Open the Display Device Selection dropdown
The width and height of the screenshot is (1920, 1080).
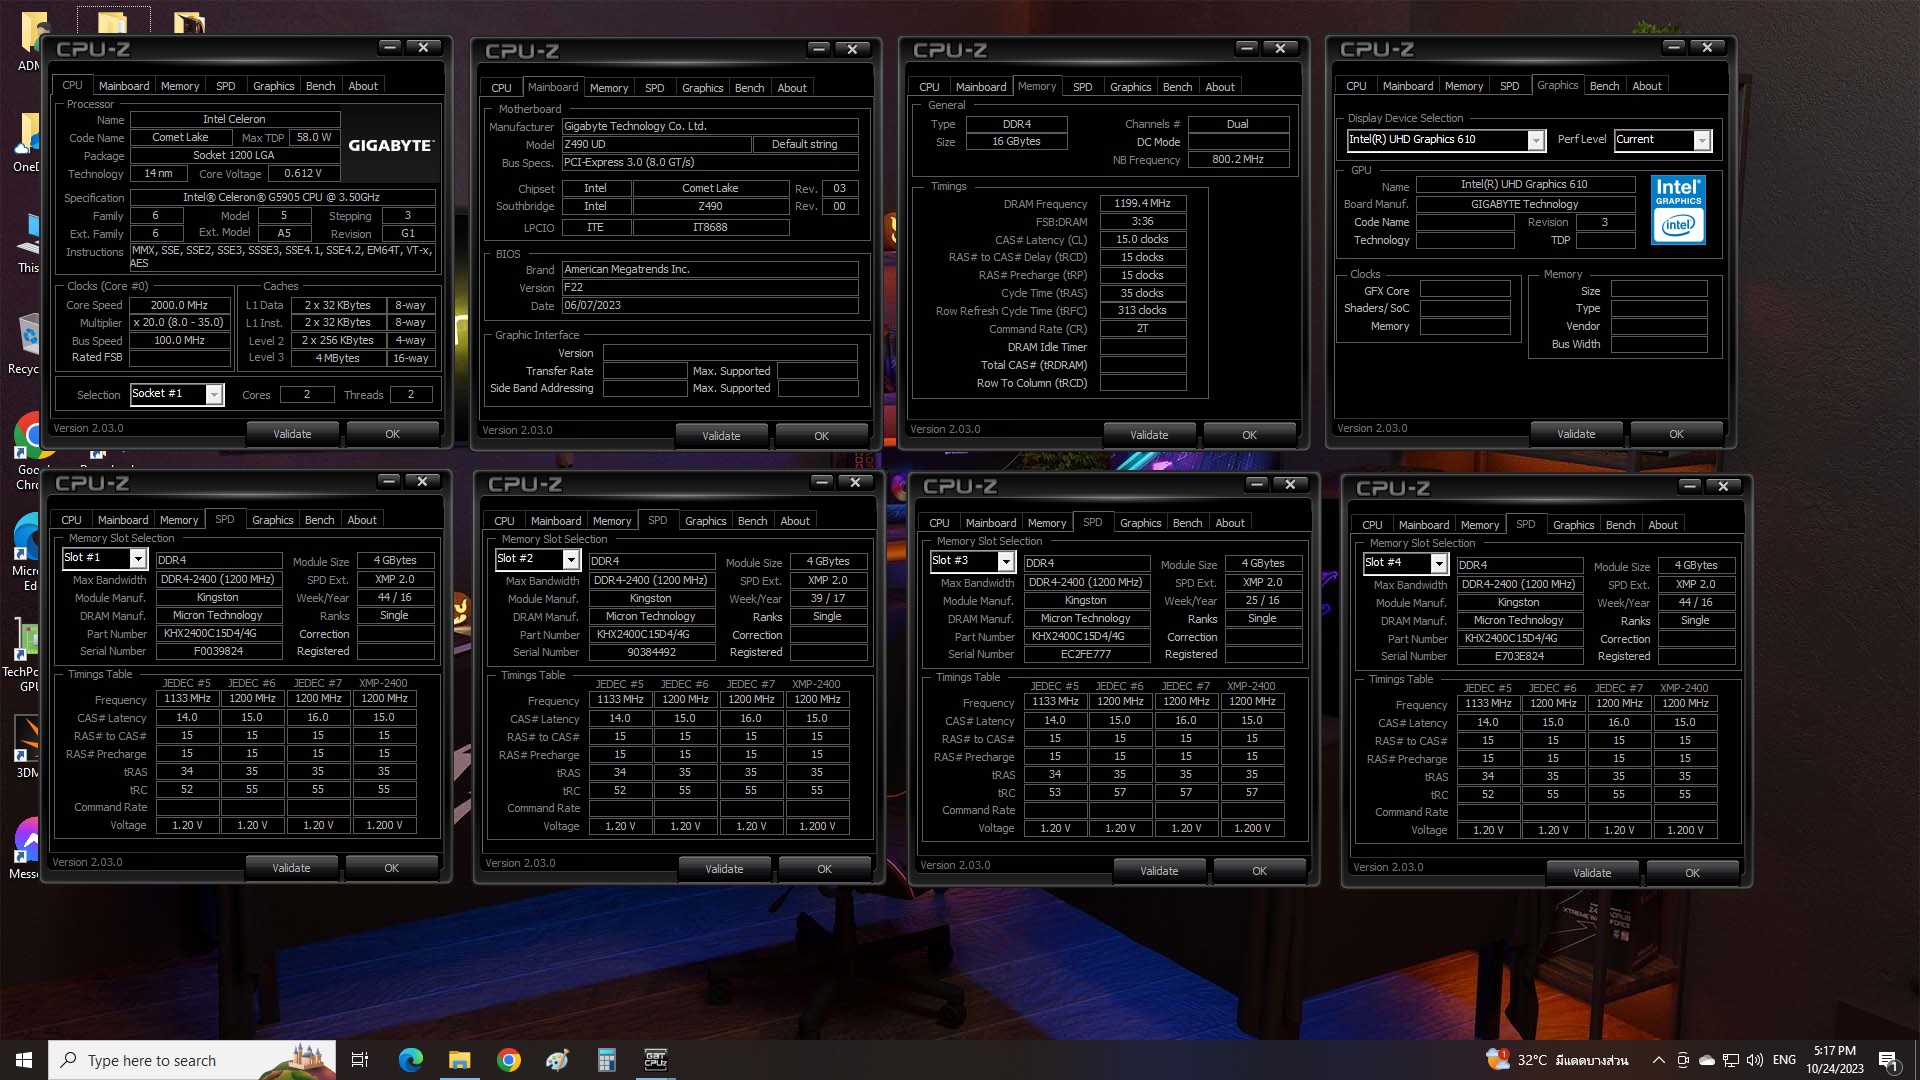[x=1535, y=140]
